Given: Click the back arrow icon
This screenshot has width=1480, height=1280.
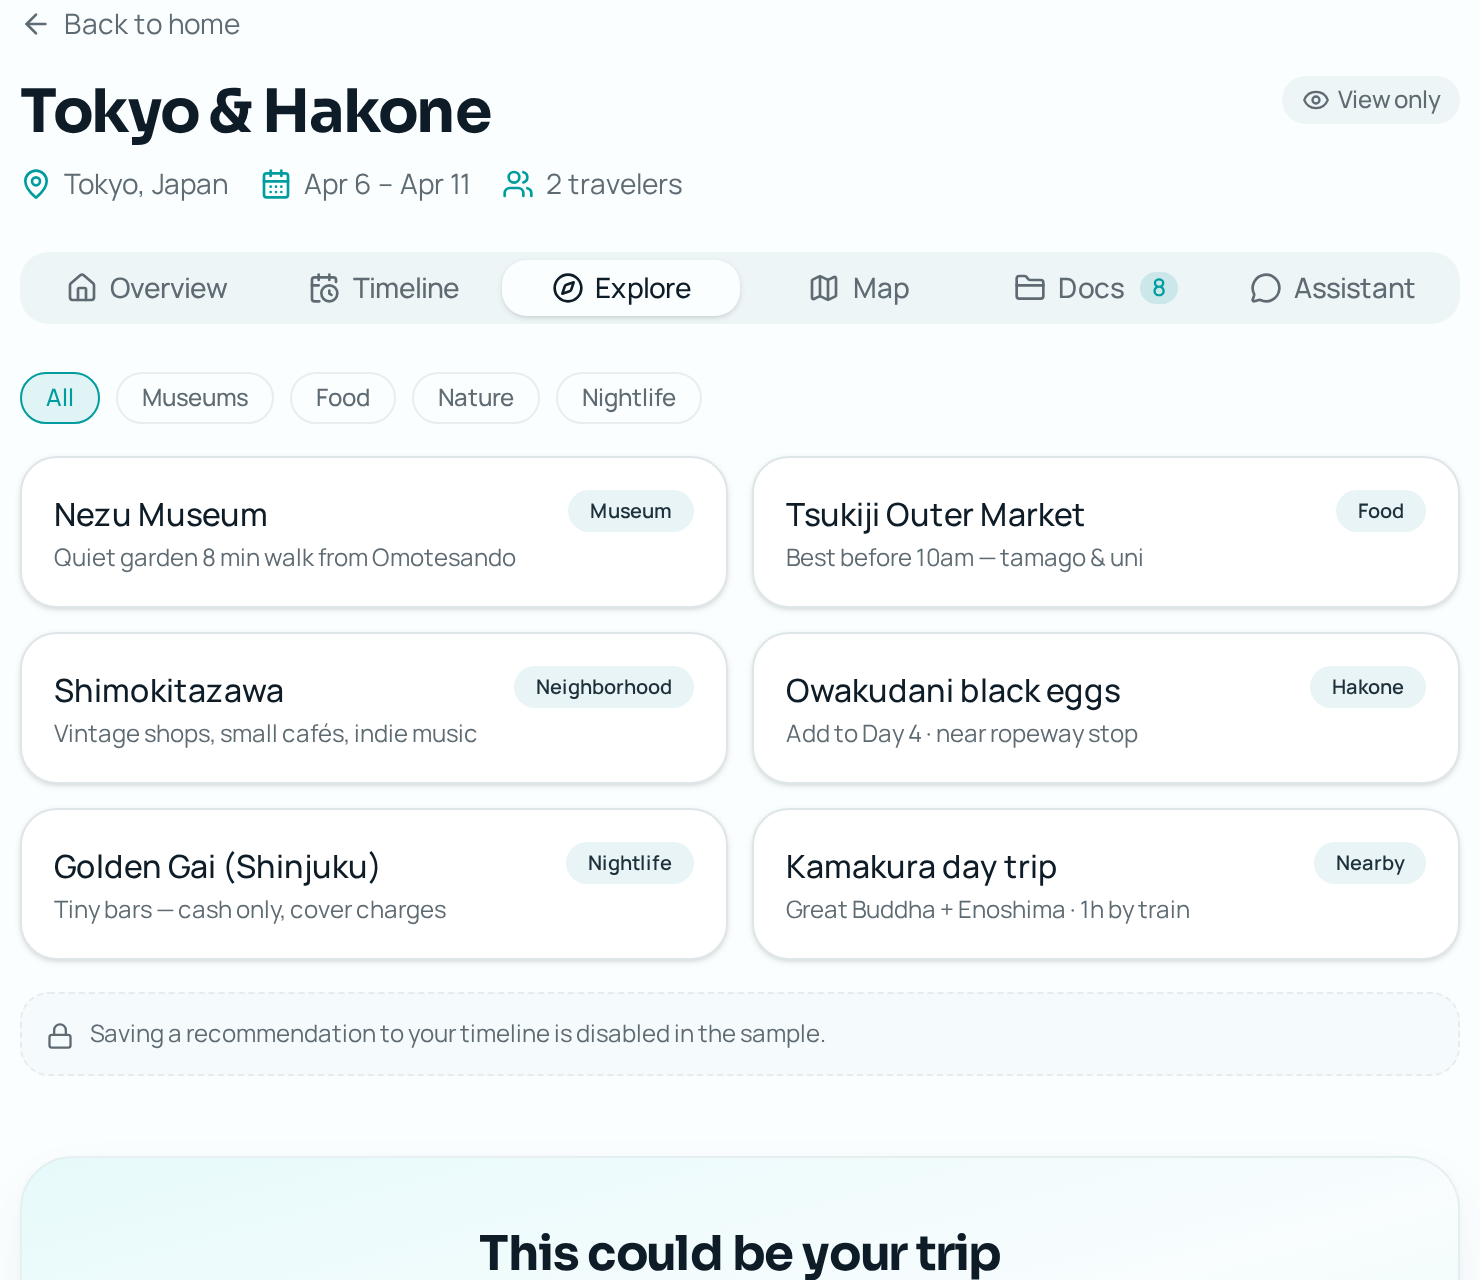Looking at the screenshot, I should pyautogui.click(x=36, y=24).
